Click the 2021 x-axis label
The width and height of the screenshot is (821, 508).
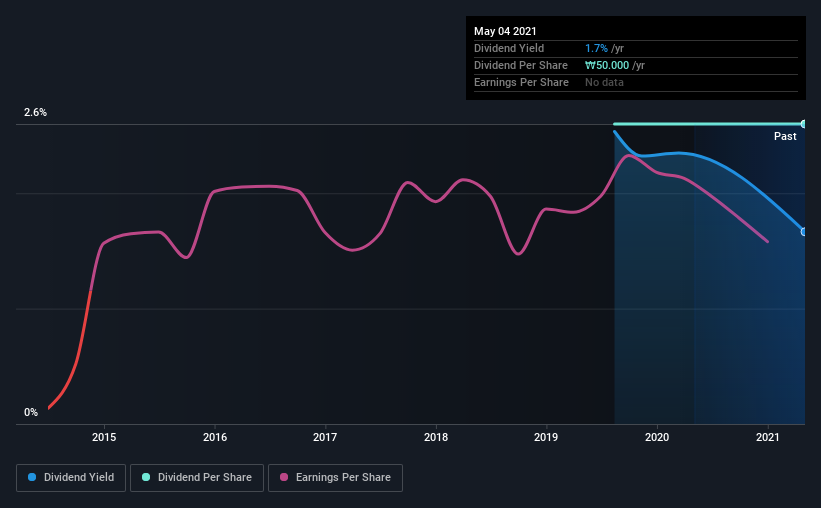768,437
